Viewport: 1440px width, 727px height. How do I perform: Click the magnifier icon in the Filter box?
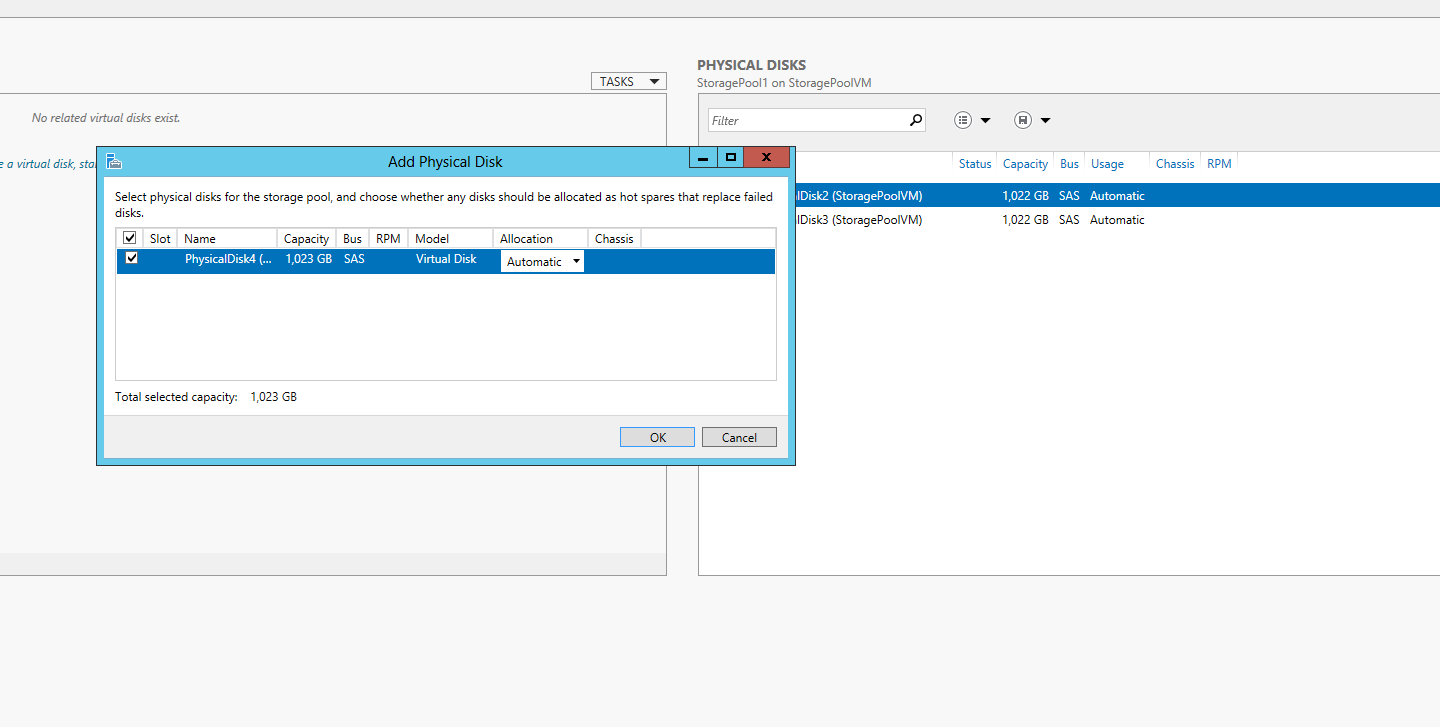(915, 120)
